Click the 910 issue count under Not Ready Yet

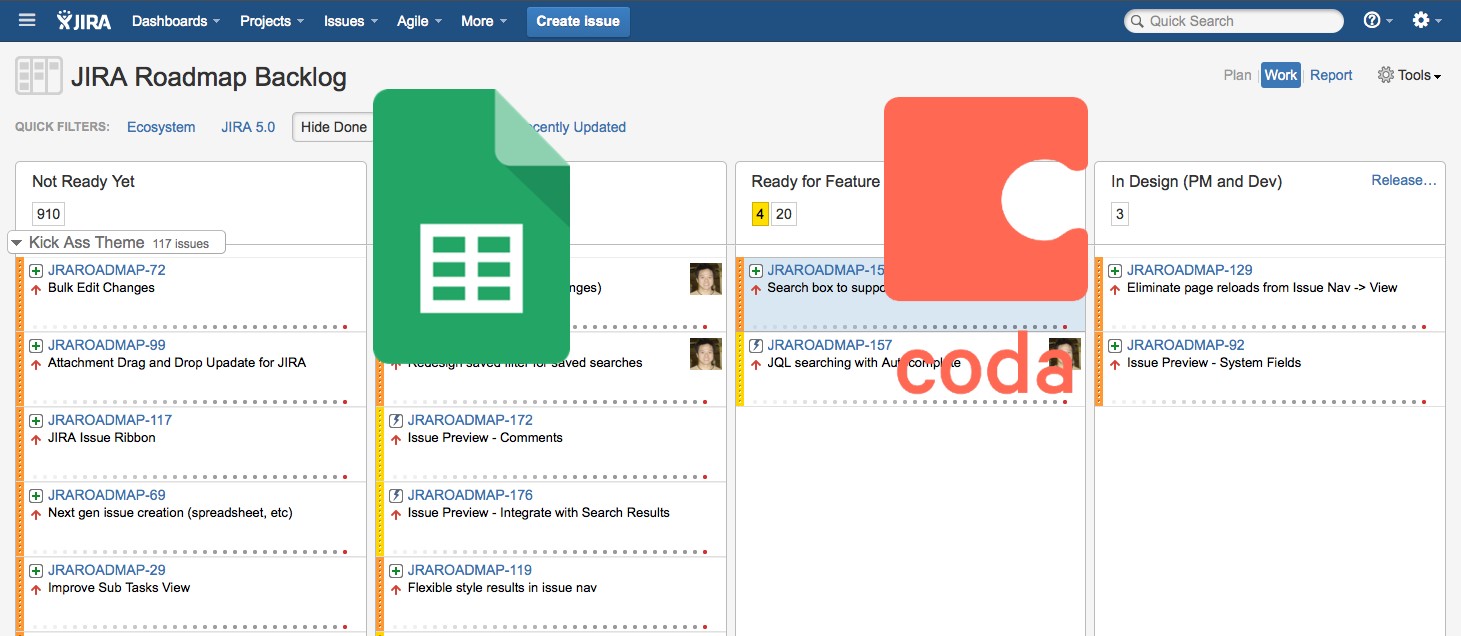pos(47,213)
